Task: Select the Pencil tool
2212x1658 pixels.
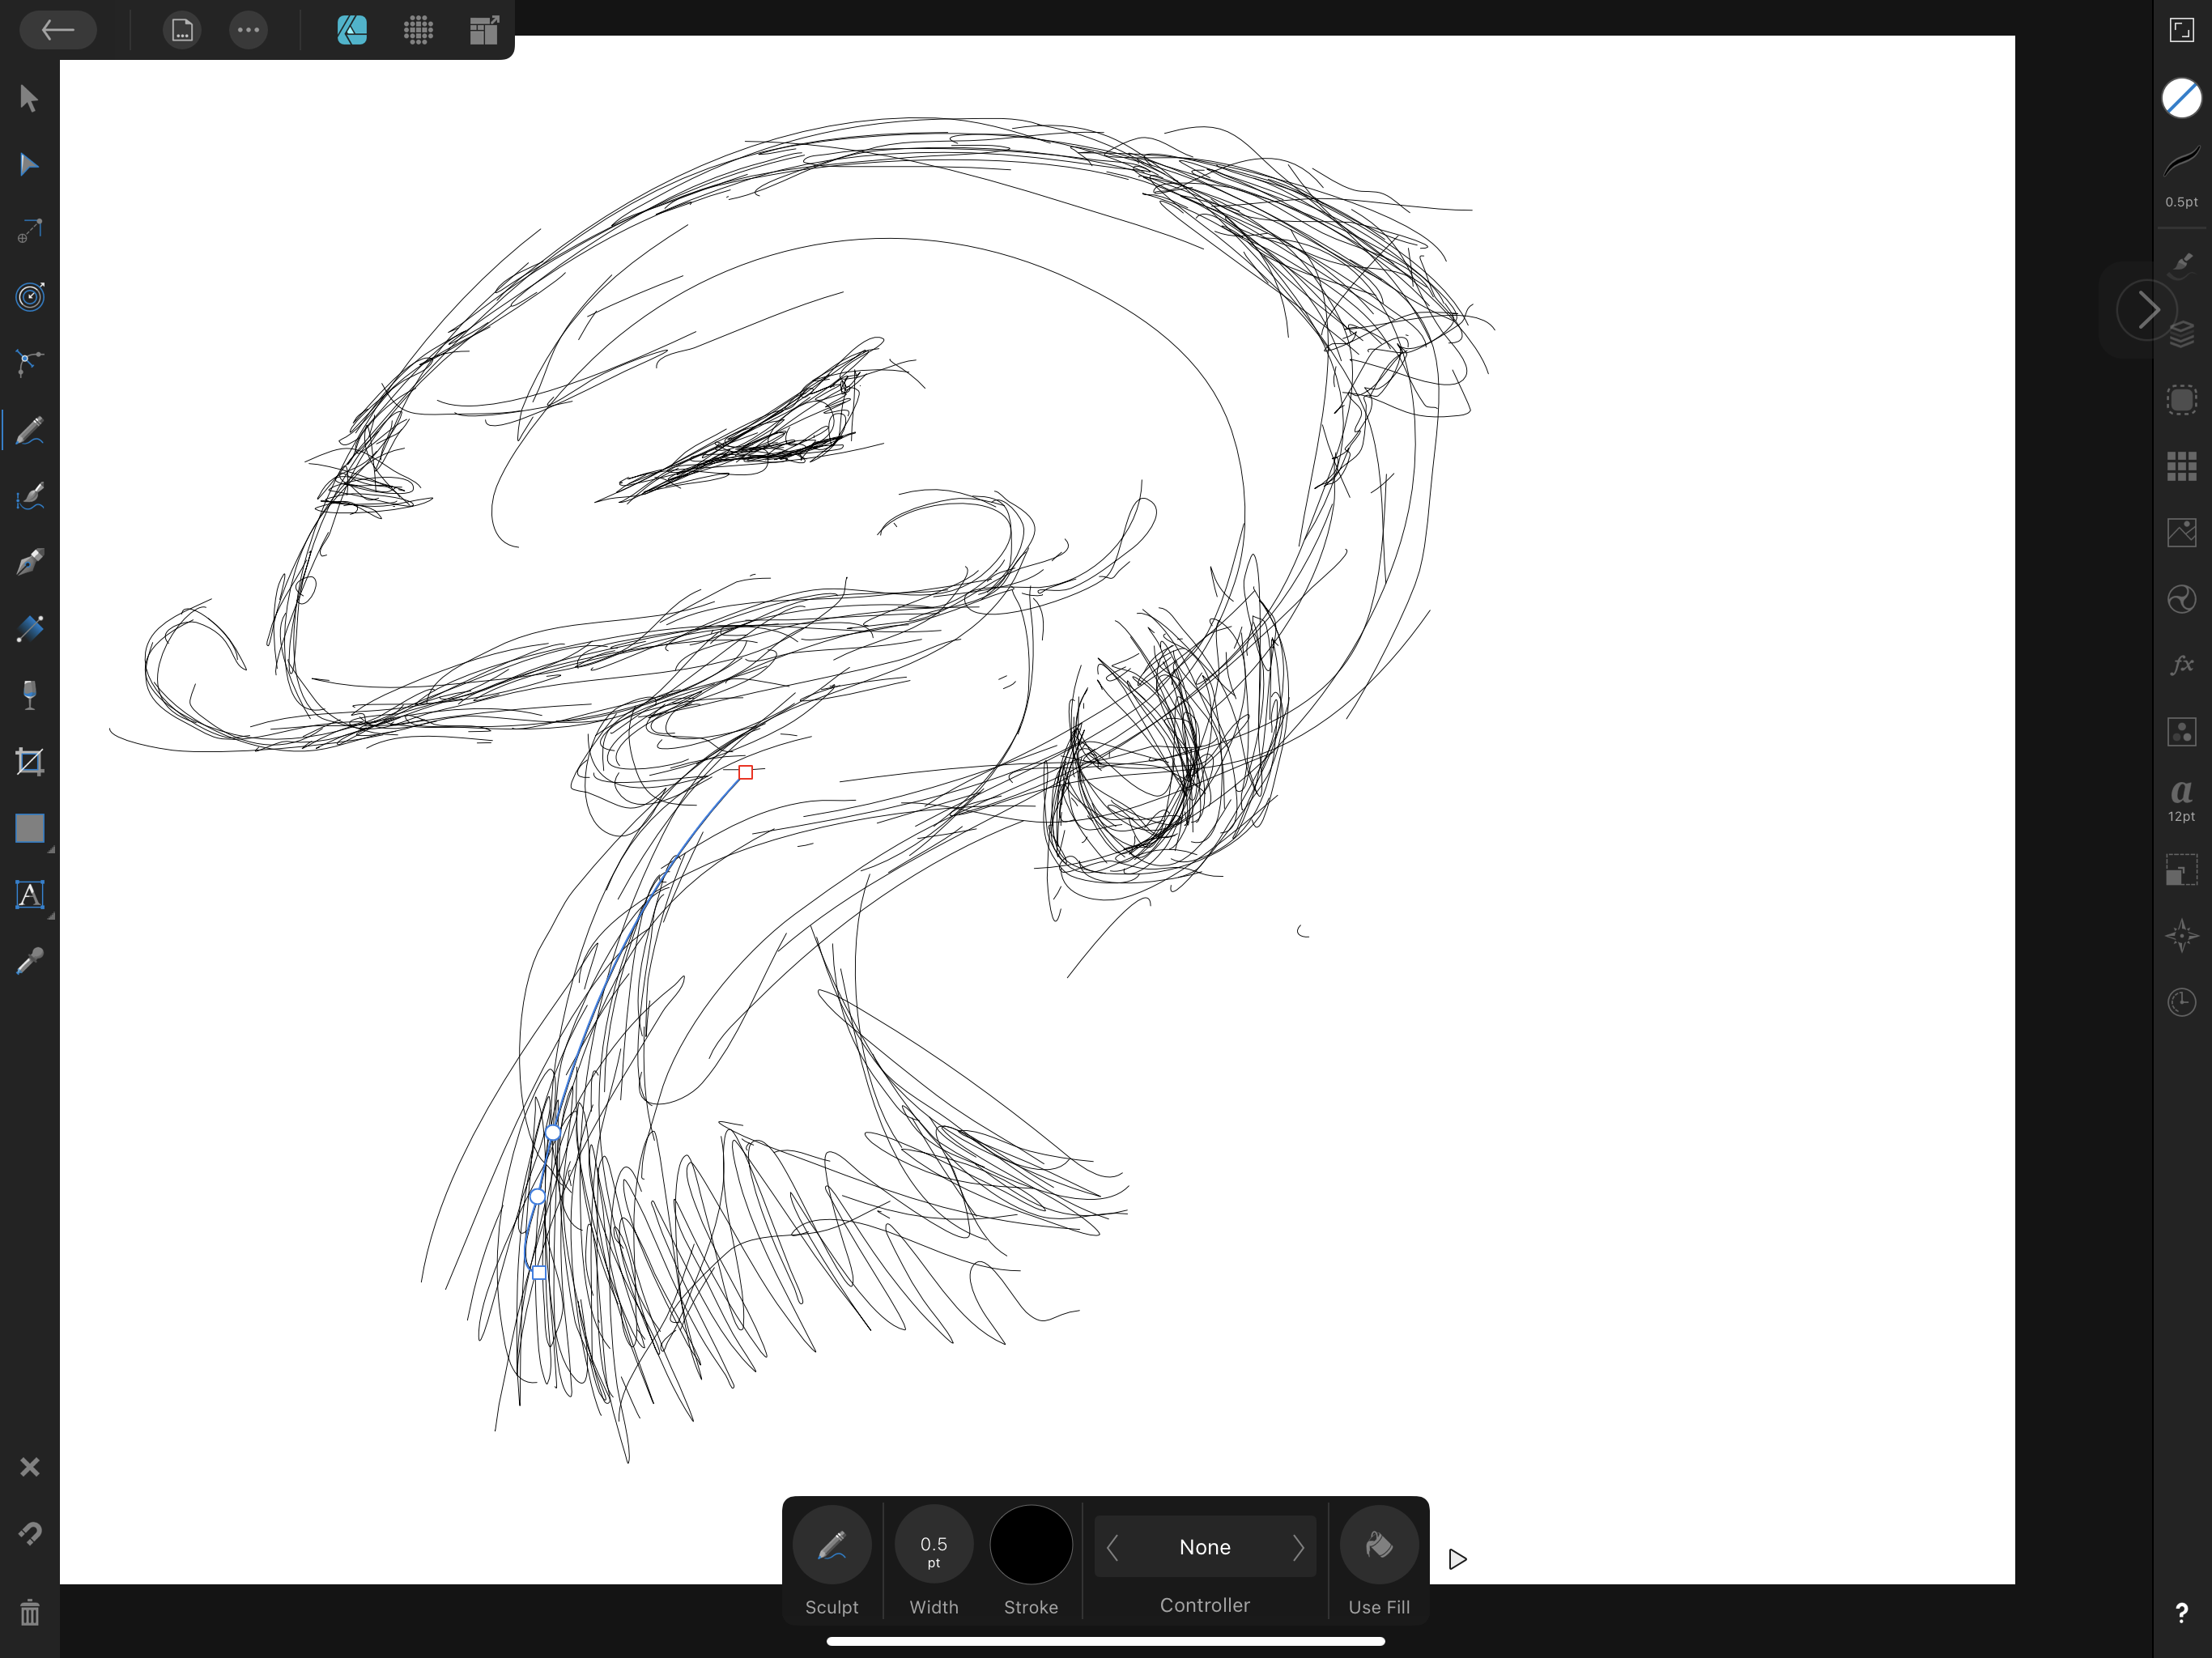Action: [29, 431]
